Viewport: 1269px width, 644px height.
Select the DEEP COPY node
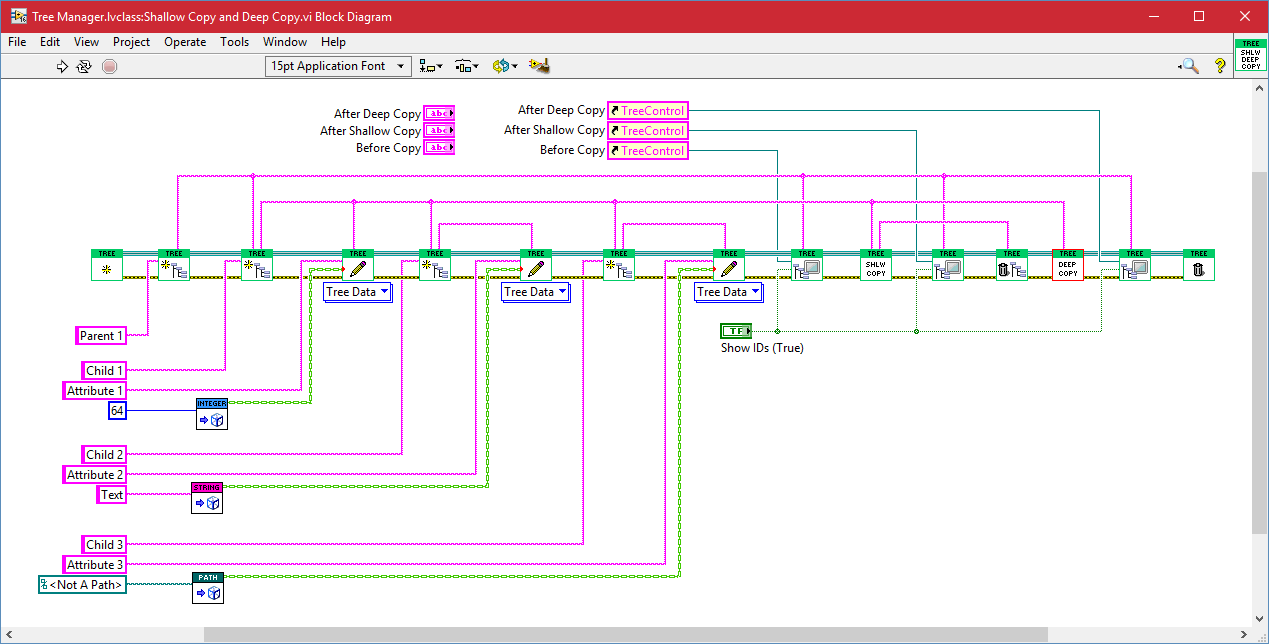point(1067,265)
